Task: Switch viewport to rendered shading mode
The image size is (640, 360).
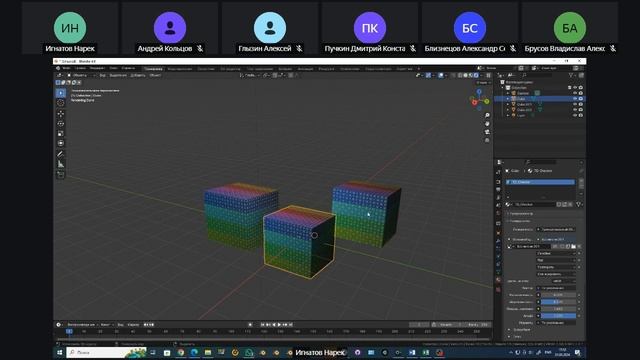Action: 476,75
